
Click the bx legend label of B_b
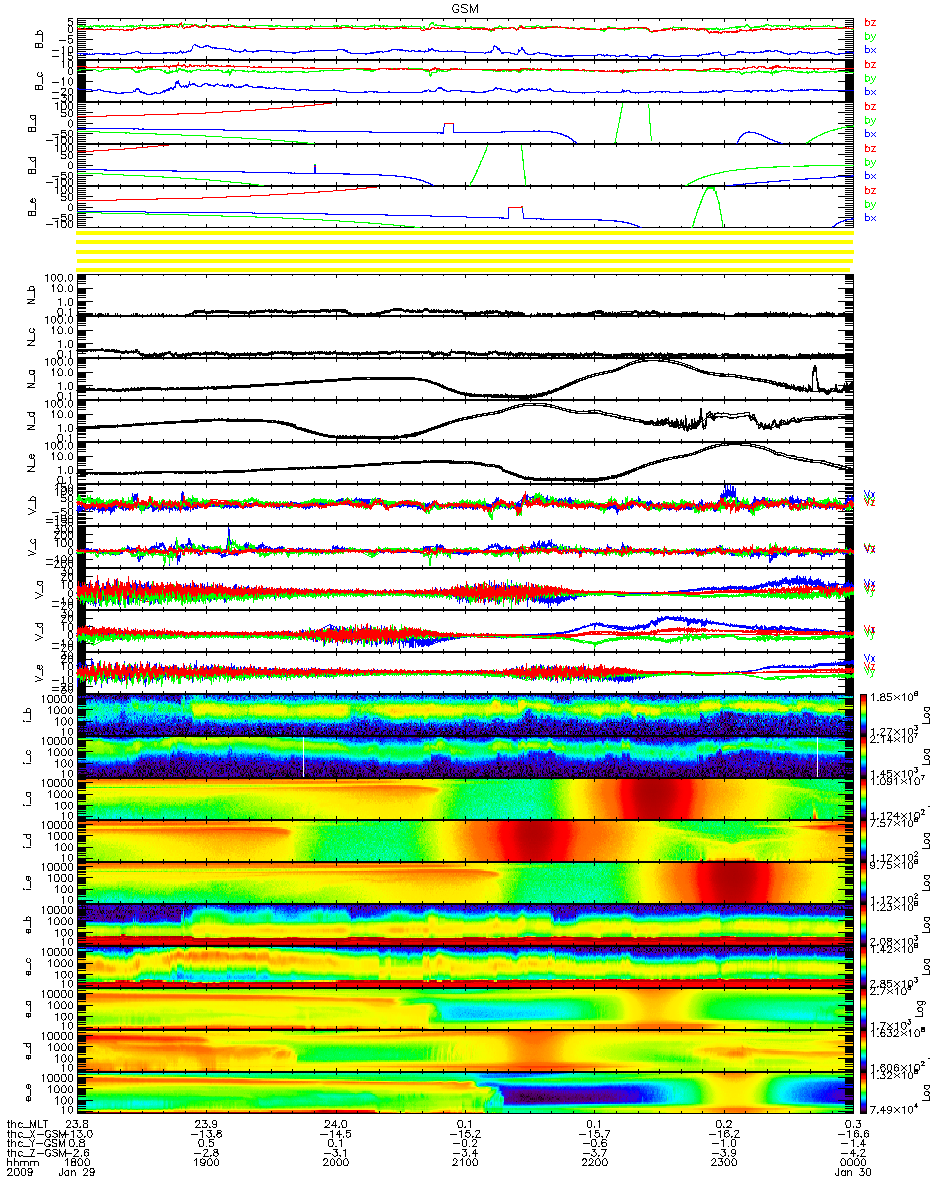[870, 49]
